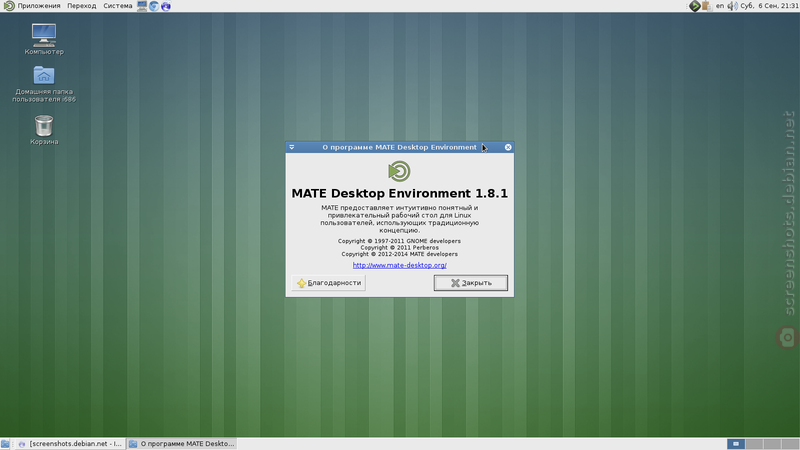800x450 pixels.
Task: Open the volume speaker control
Action: point(732,6)
